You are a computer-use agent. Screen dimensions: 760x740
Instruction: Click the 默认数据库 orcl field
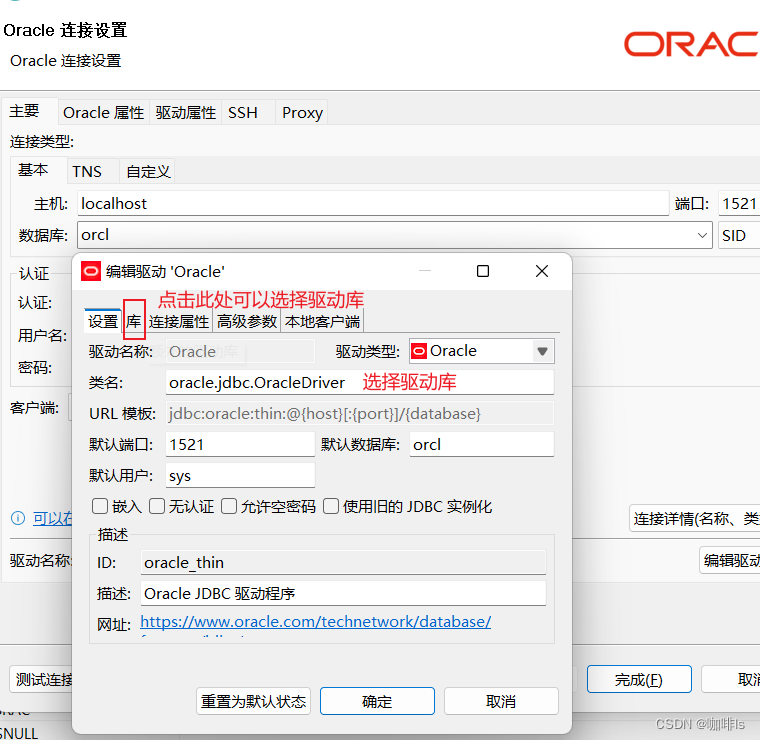(482, 444)
